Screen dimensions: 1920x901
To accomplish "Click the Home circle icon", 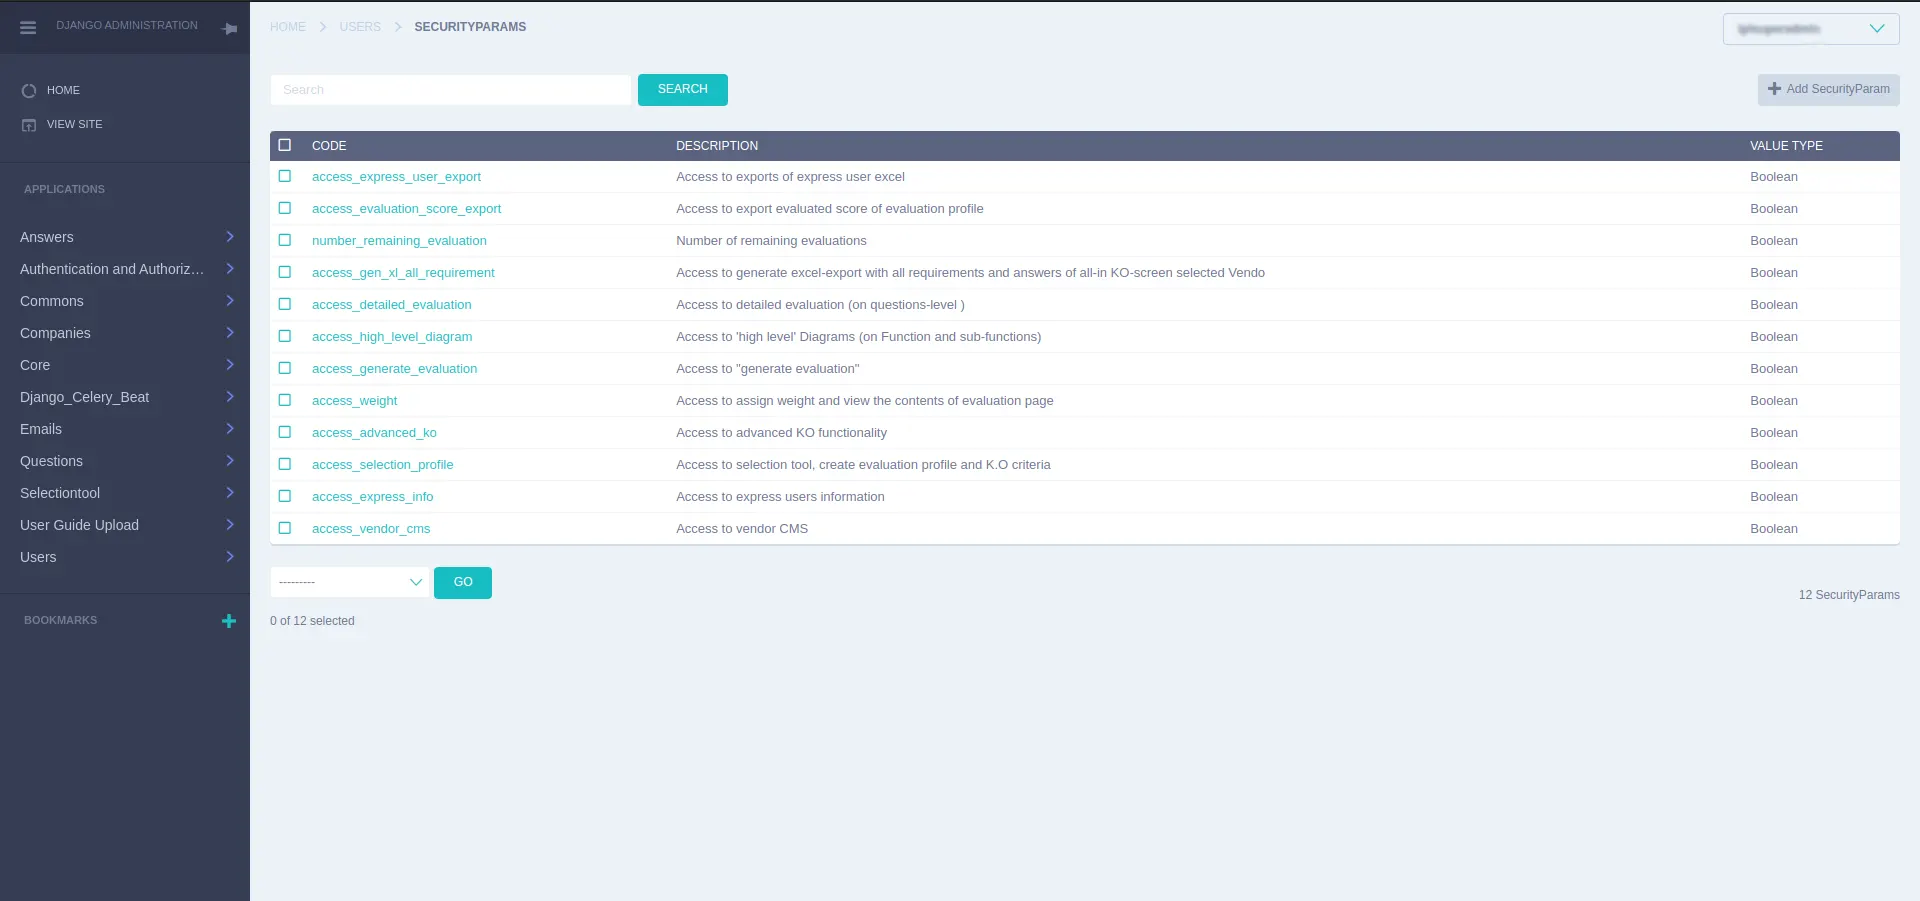I will tap(29, 91).
